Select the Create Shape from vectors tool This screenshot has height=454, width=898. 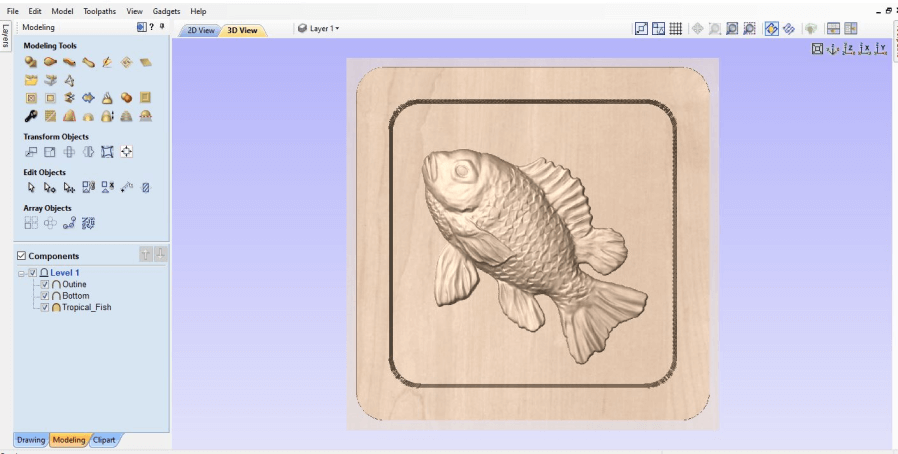click(x=31, y=62)
